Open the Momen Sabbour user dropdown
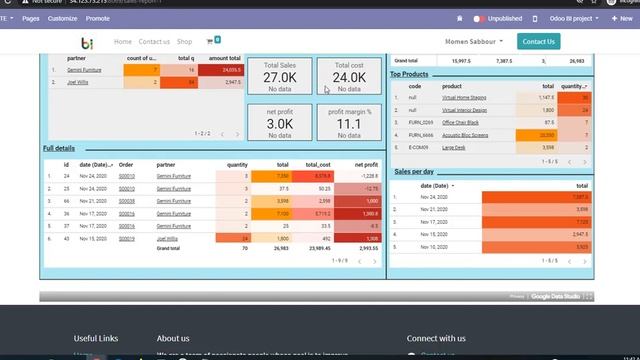Screen dimensions: 640x360 click(474, 42)
